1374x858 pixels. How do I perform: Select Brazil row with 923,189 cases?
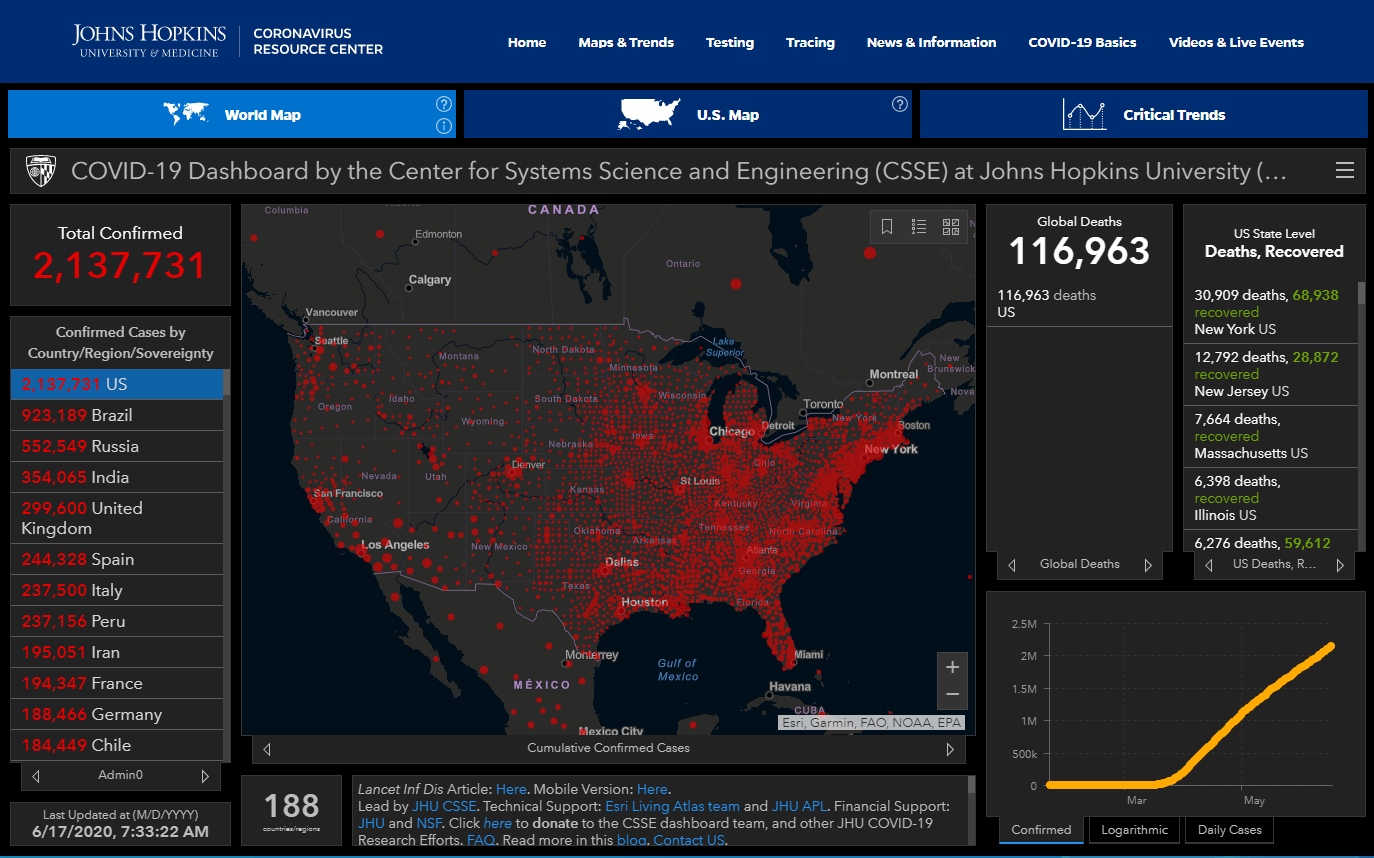coord(117,415)
